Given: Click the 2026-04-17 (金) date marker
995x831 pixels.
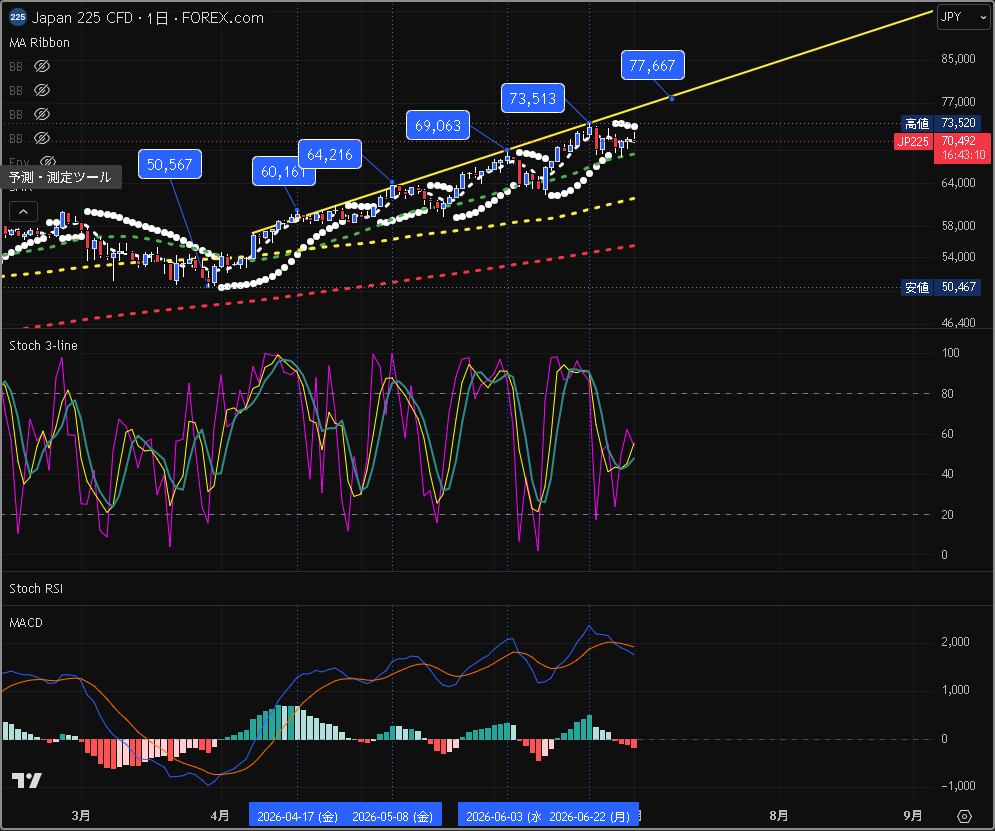Looking at the screenshot, I should (x=298, y=816).
